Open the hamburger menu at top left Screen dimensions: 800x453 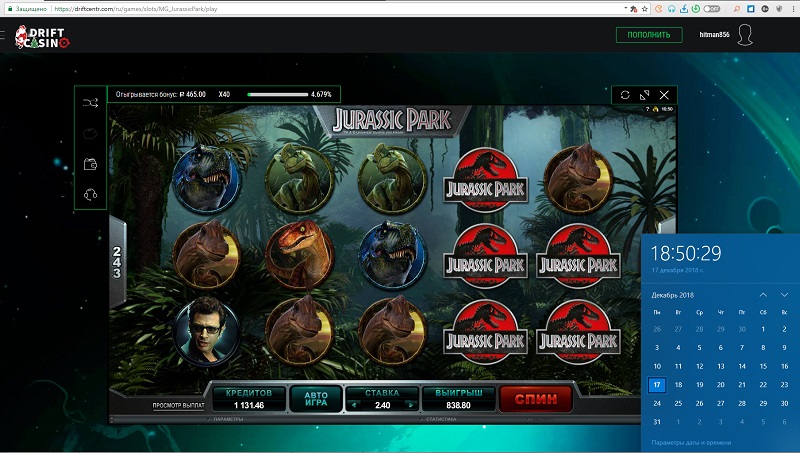click(x=3, y=35)
